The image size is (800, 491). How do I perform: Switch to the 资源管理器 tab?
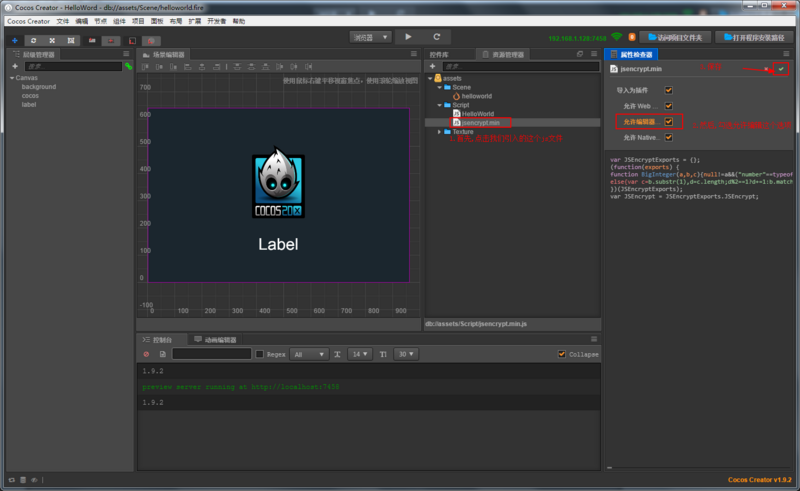pyautogui.click(x=503, y=55)
